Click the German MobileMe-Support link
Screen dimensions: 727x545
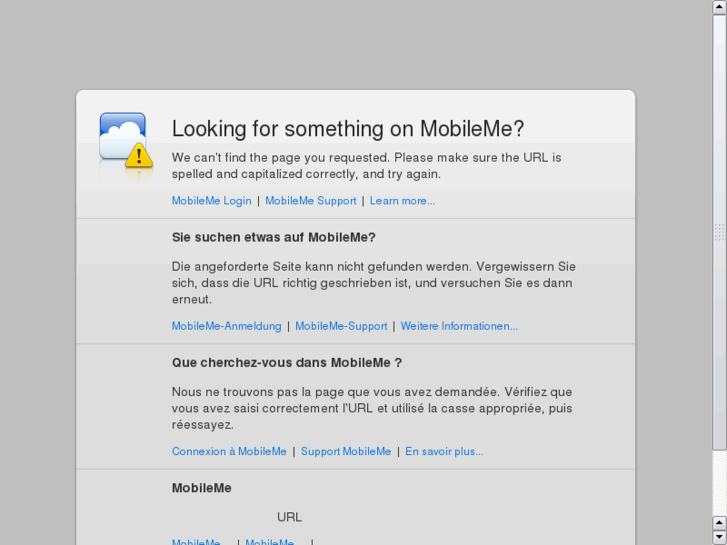point(341,326)
